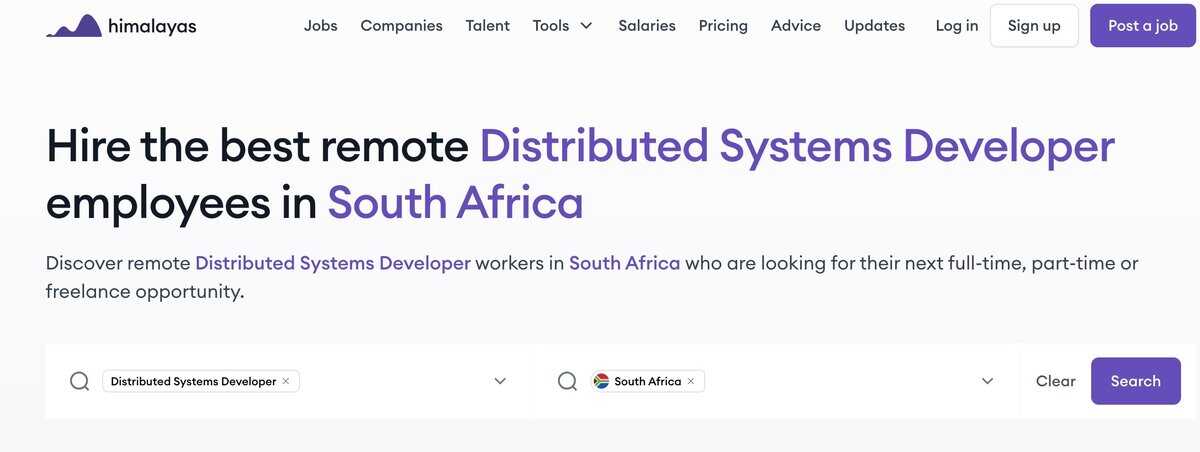1200x452 pixels.
Task: Open the Pricing page
Action: pyautogui.click(x=723, y=26)
